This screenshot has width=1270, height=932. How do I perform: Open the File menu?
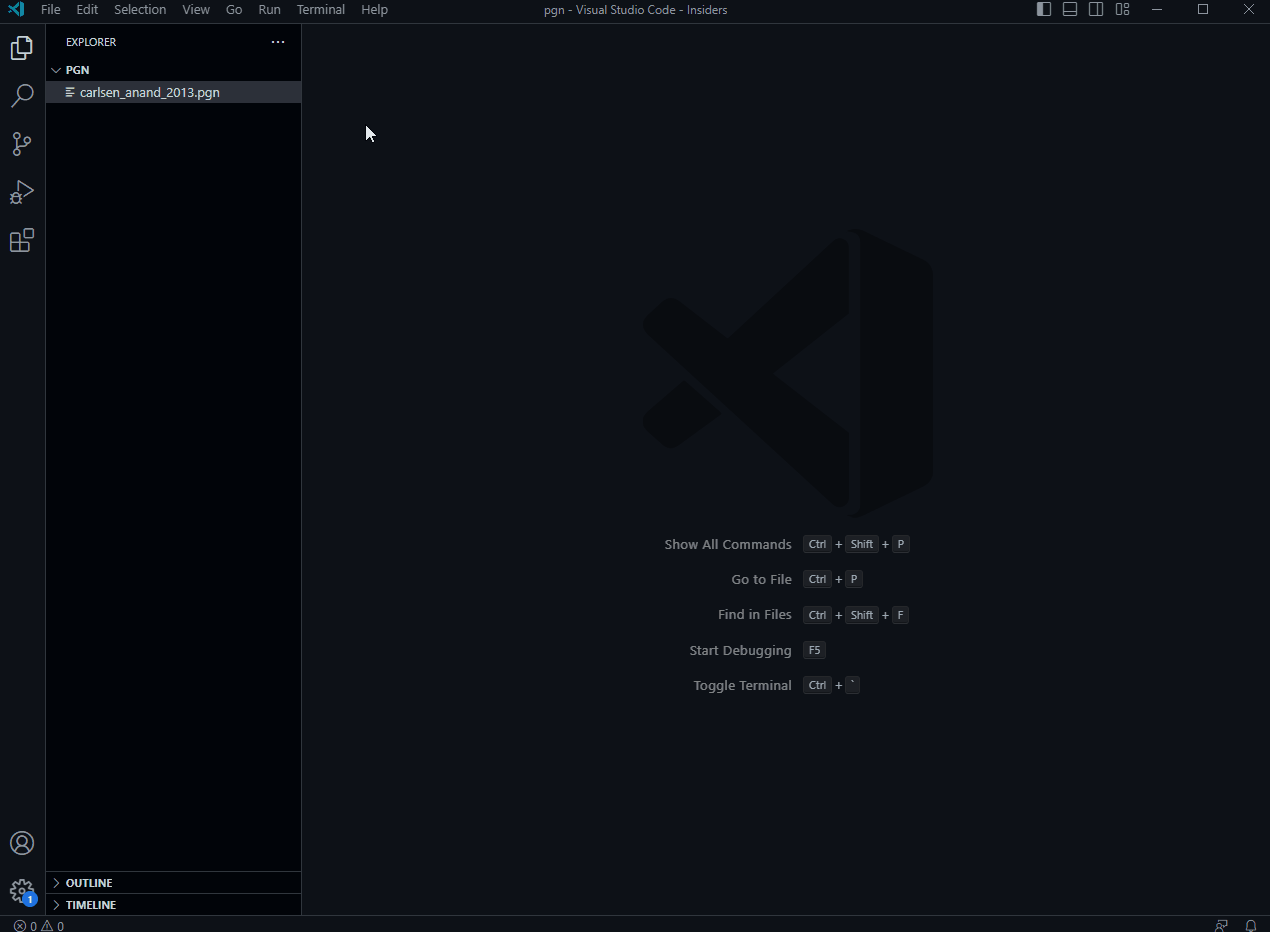click(50, 9)
